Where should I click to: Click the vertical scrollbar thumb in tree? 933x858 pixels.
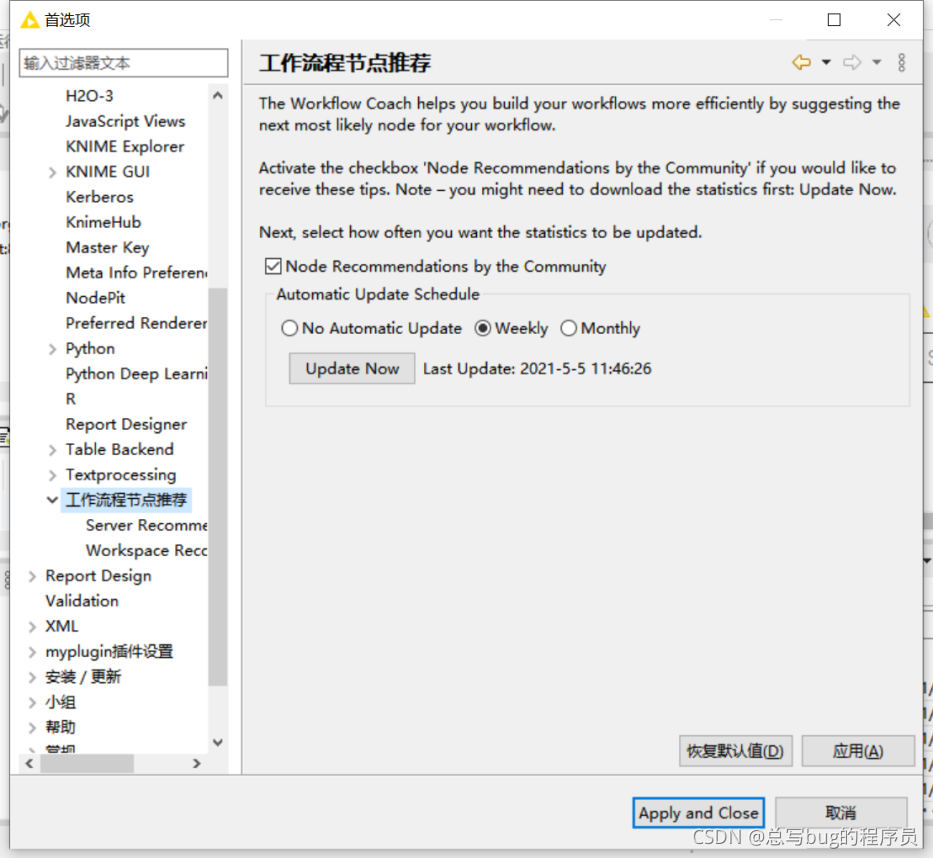pyautogui.click(x=218, y=487)
